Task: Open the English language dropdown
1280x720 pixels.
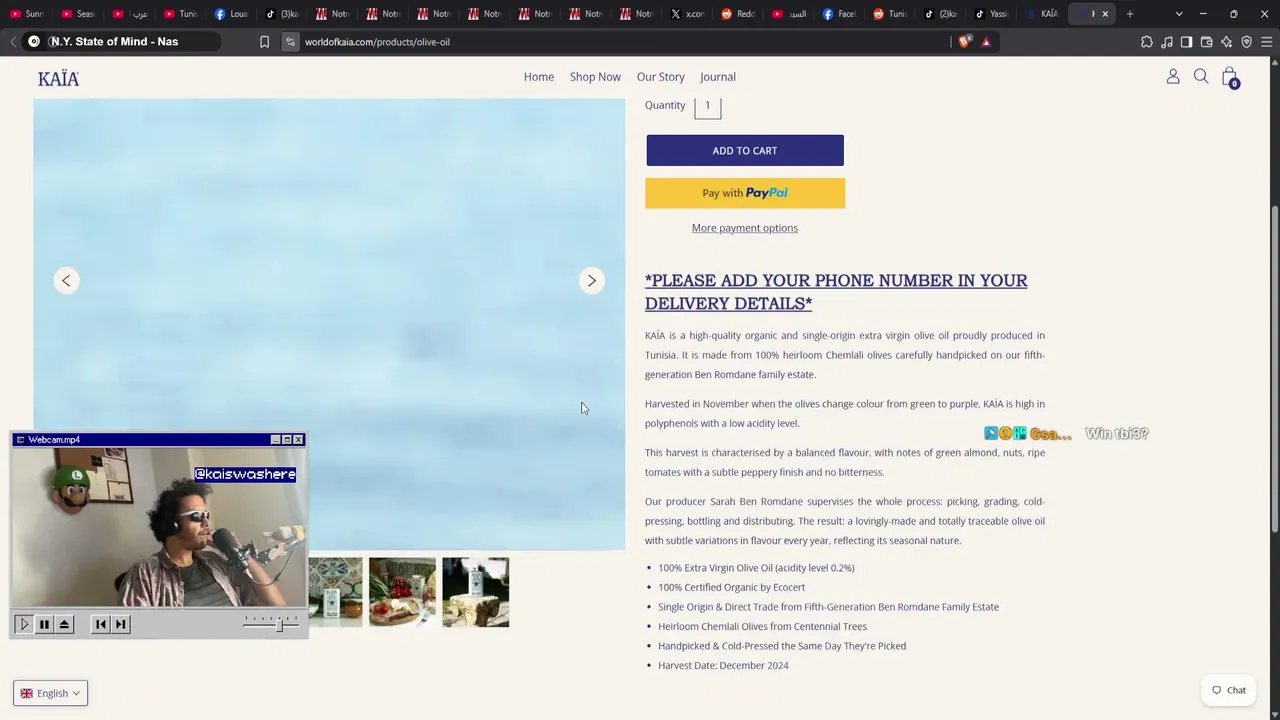Action: 51,693
